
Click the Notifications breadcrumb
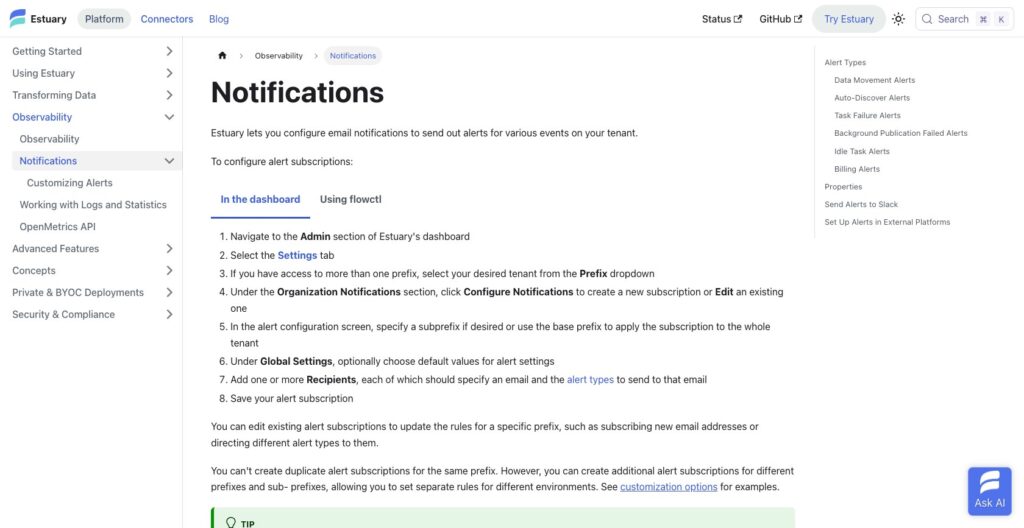point(353,56)
